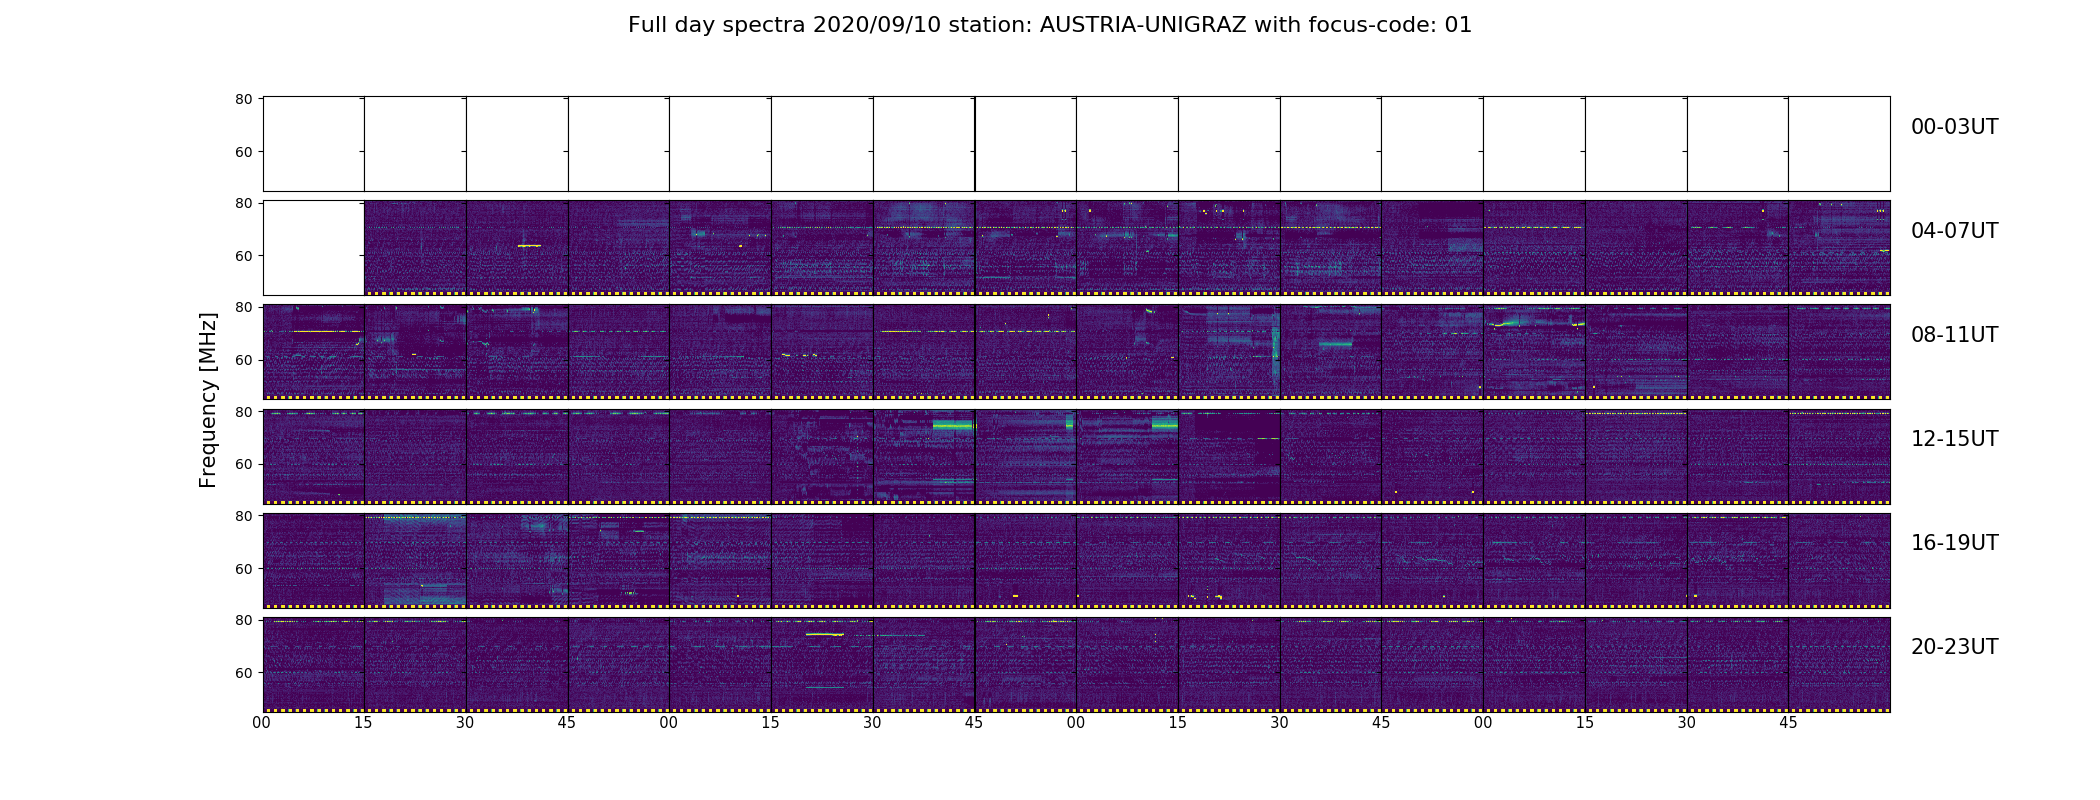Click the 60 tick label of the 00-03UT row
Viewport: 2100px width, 800px height.
pyautogui.click(x=243, y=152)
